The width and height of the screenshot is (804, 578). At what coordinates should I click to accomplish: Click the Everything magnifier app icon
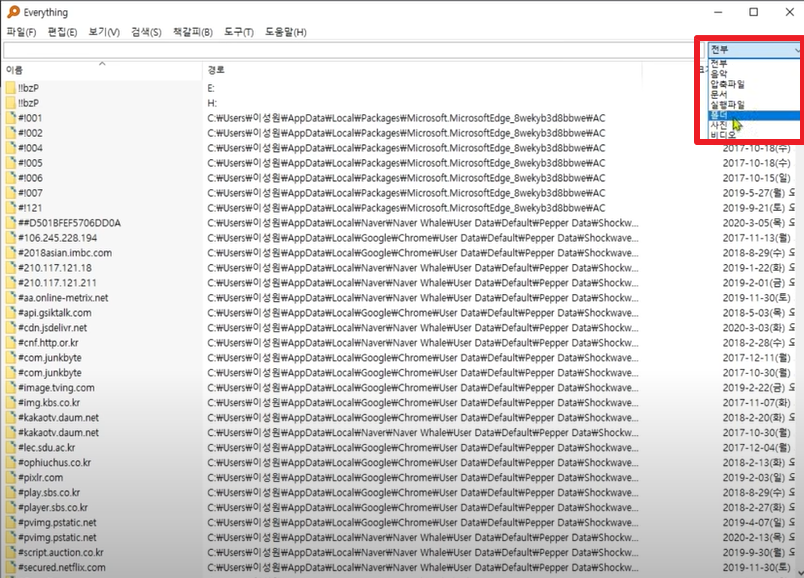13,12
